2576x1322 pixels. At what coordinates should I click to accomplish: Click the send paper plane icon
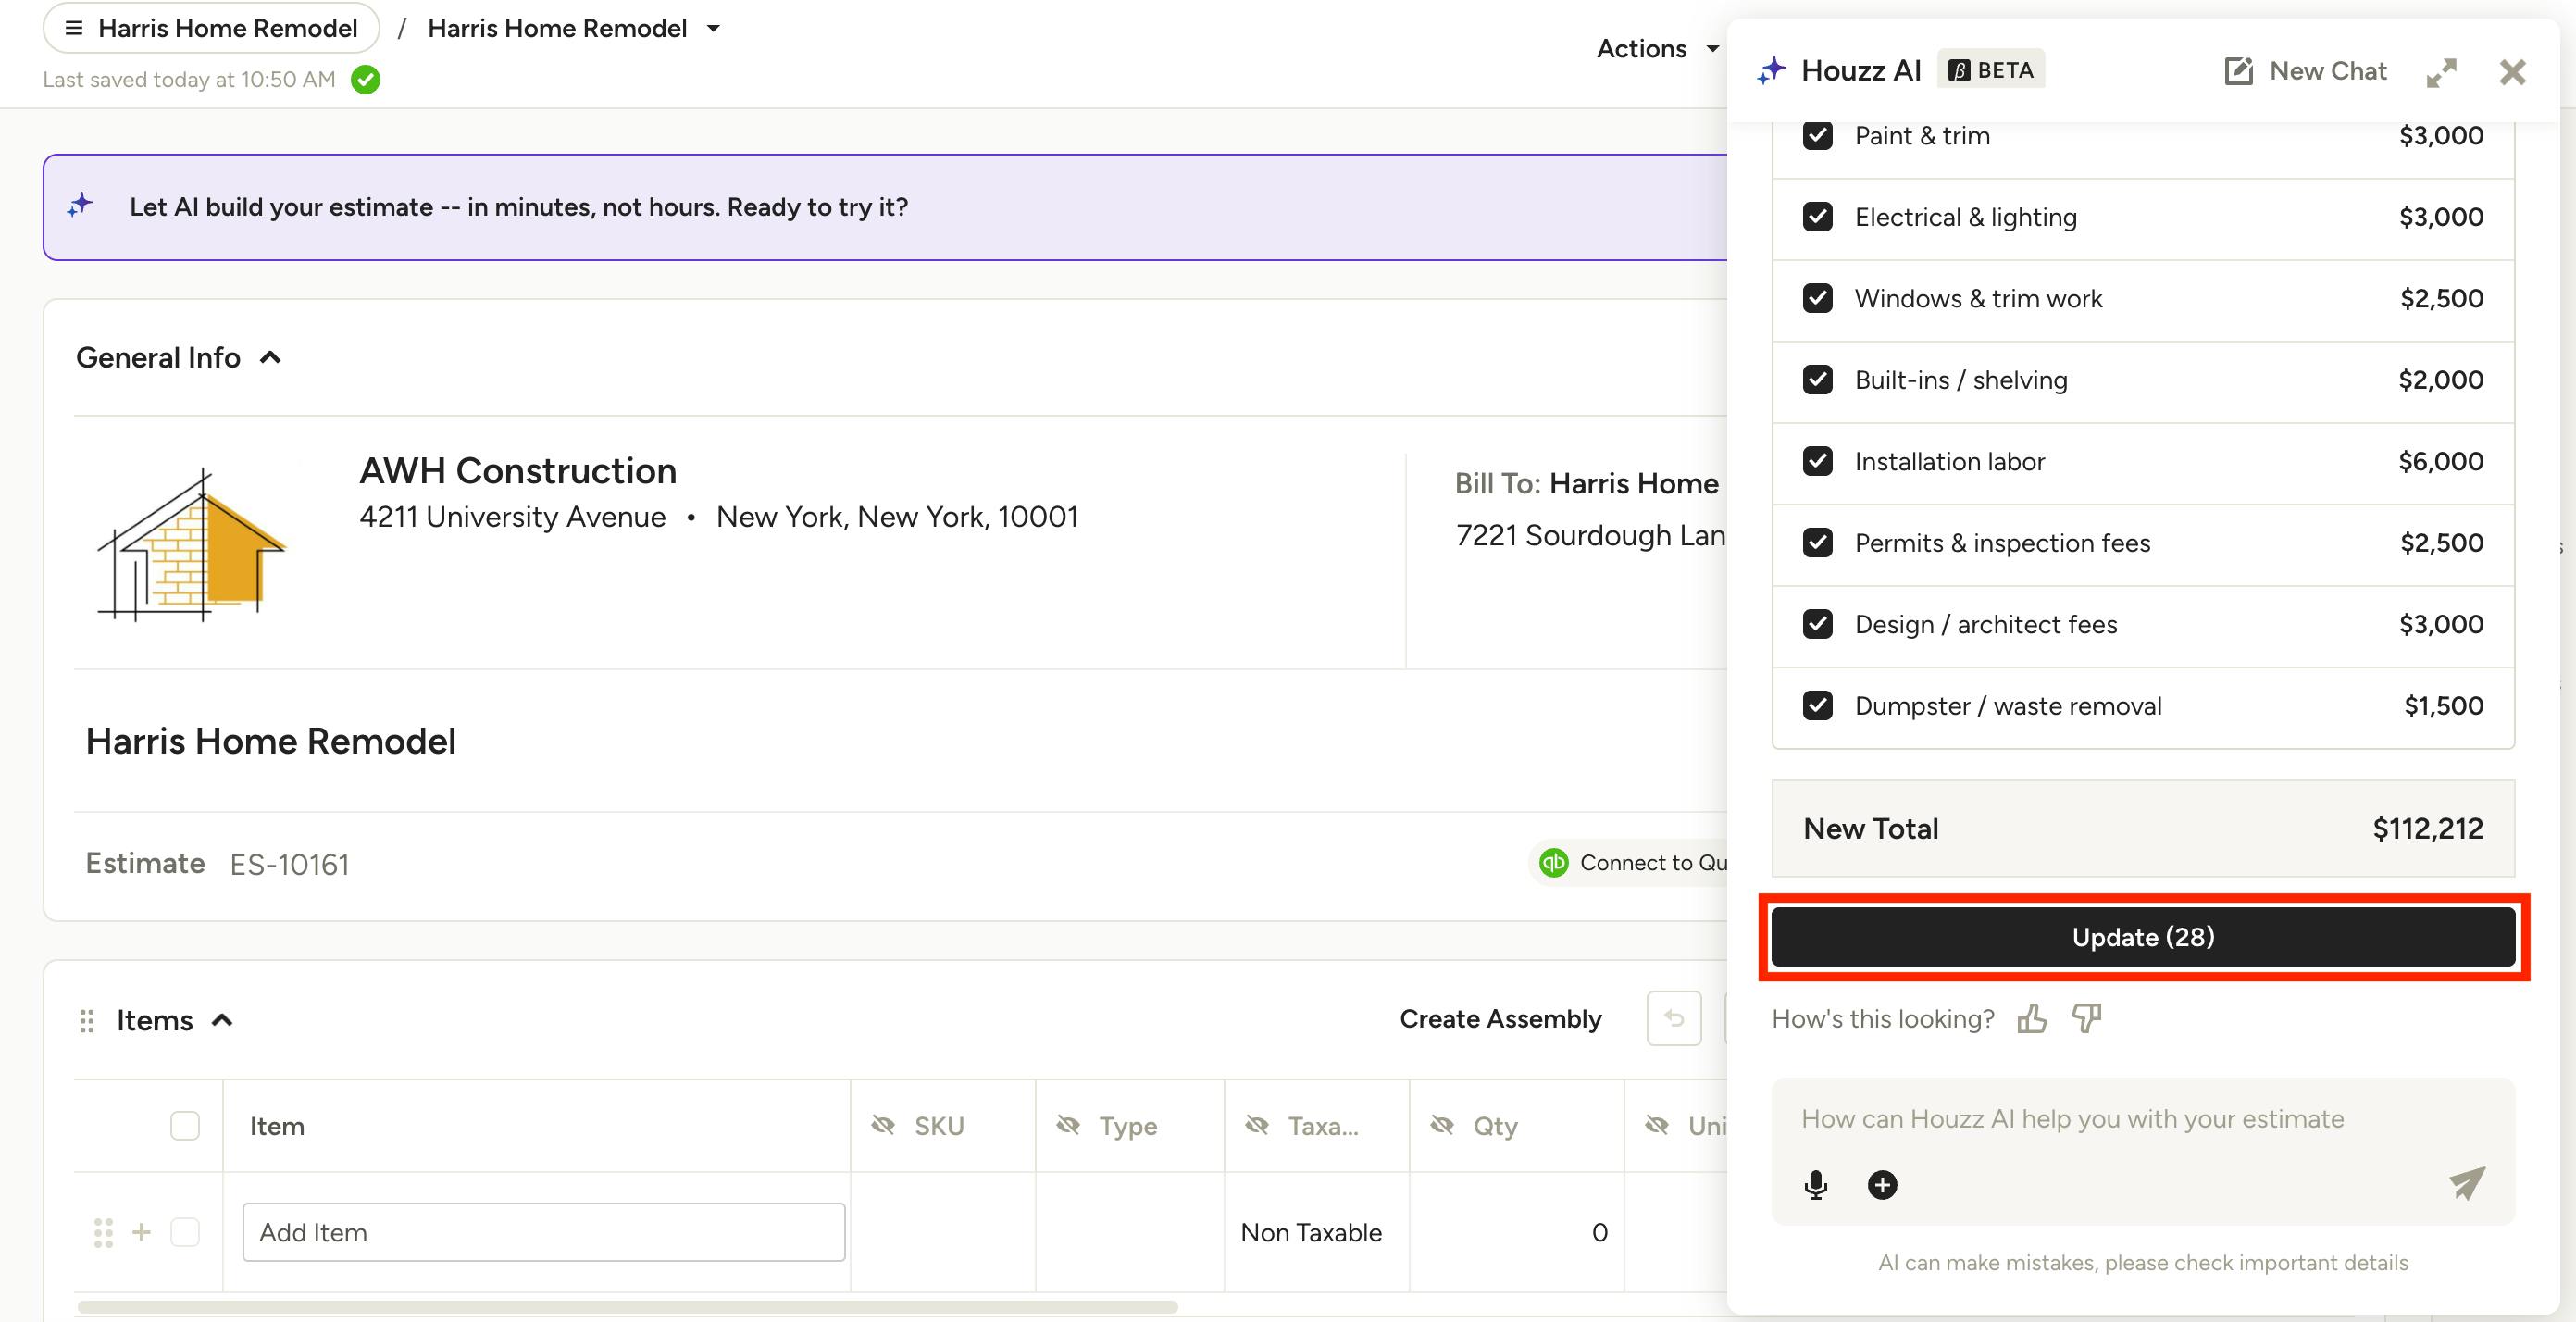2467,1183
